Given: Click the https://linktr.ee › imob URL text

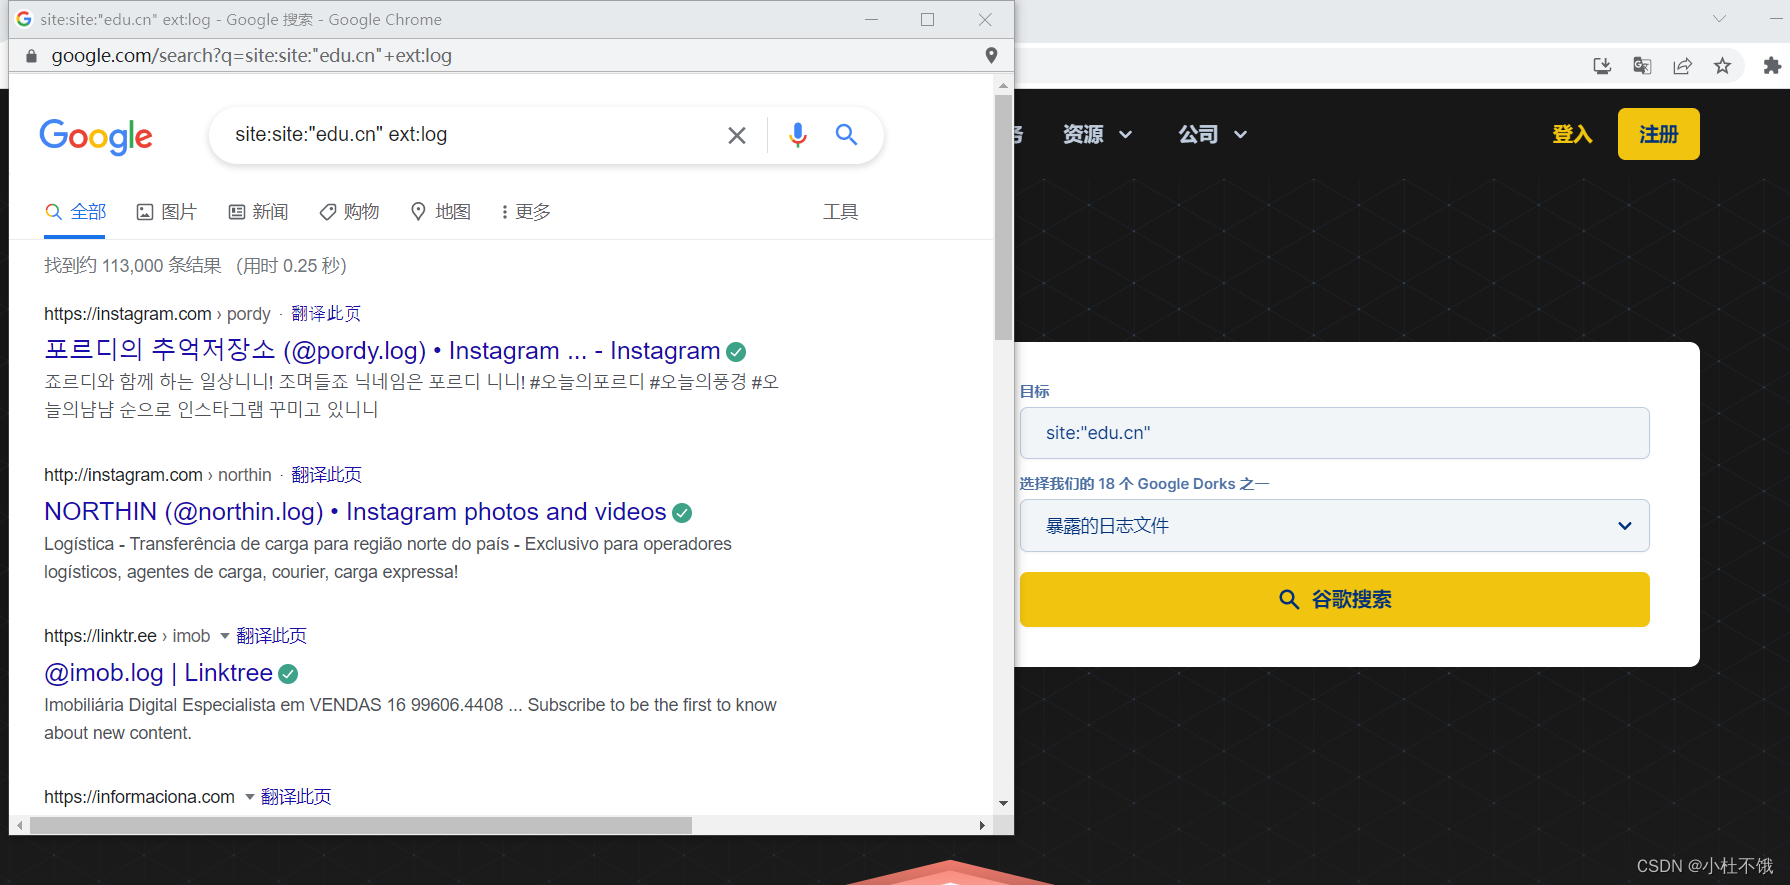Looking at the screenshot, I should pos(127,636).
